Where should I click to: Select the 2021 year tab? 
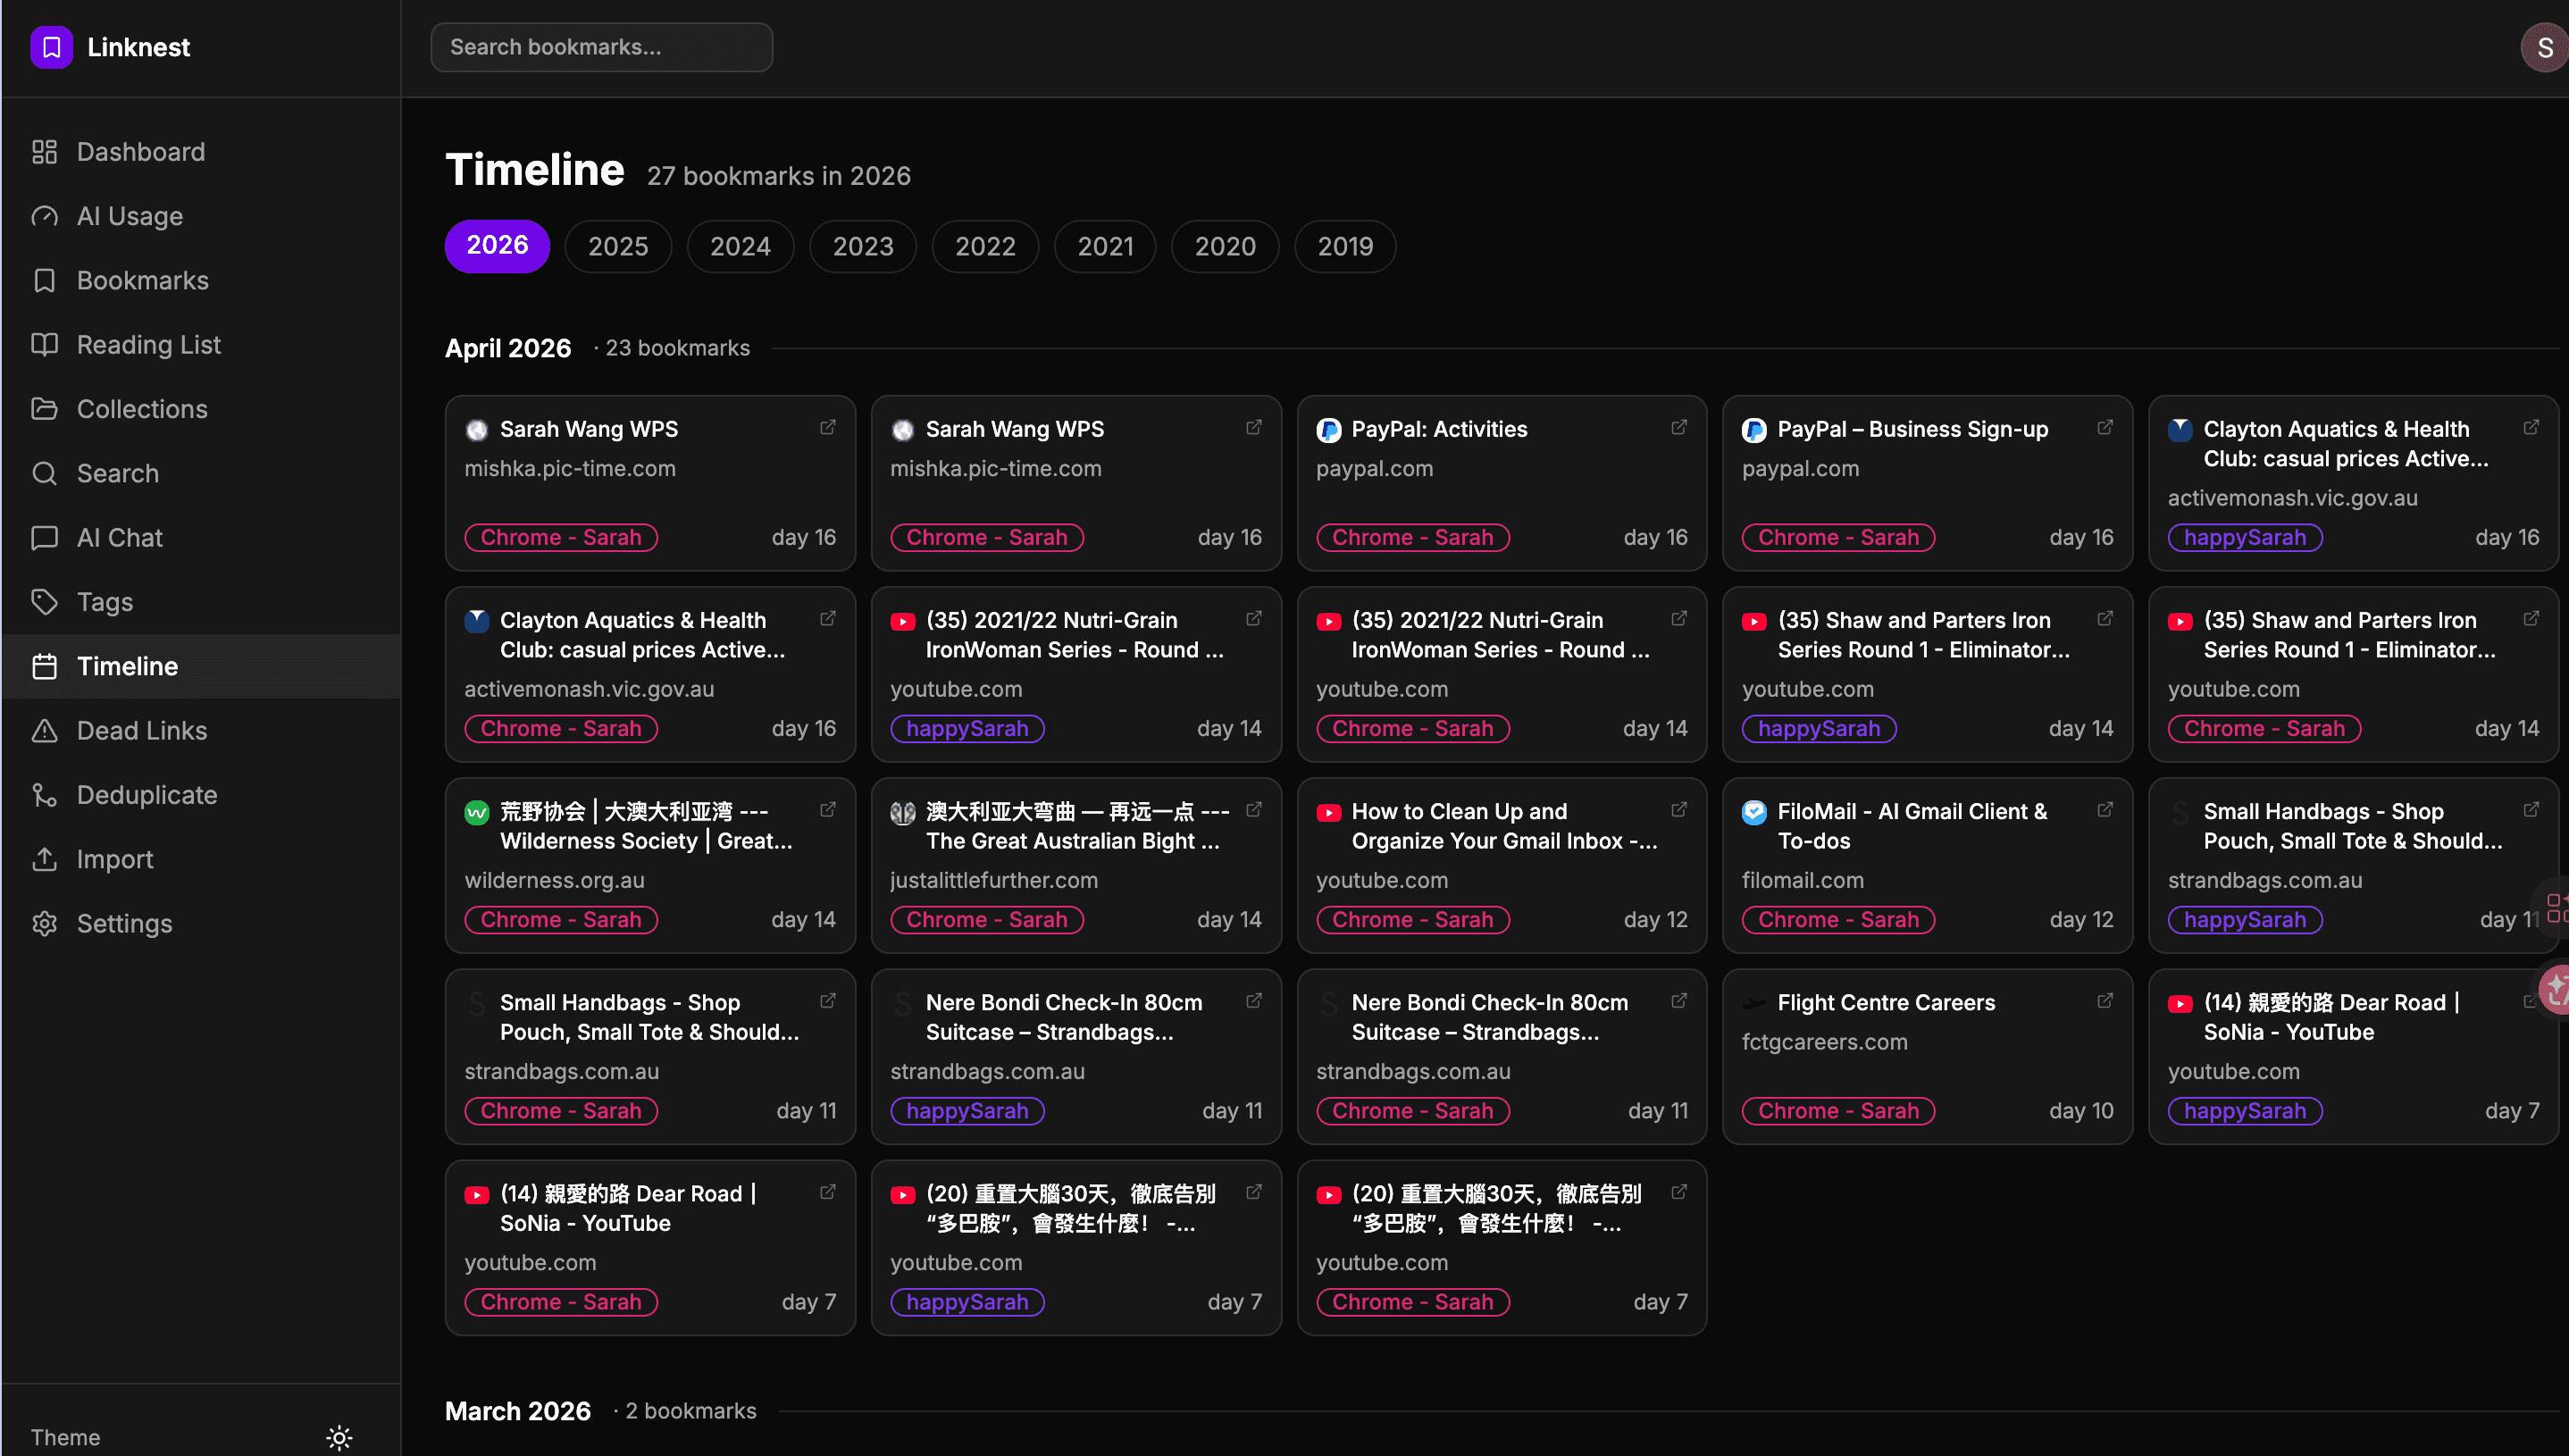click(x=1105, y=246)
